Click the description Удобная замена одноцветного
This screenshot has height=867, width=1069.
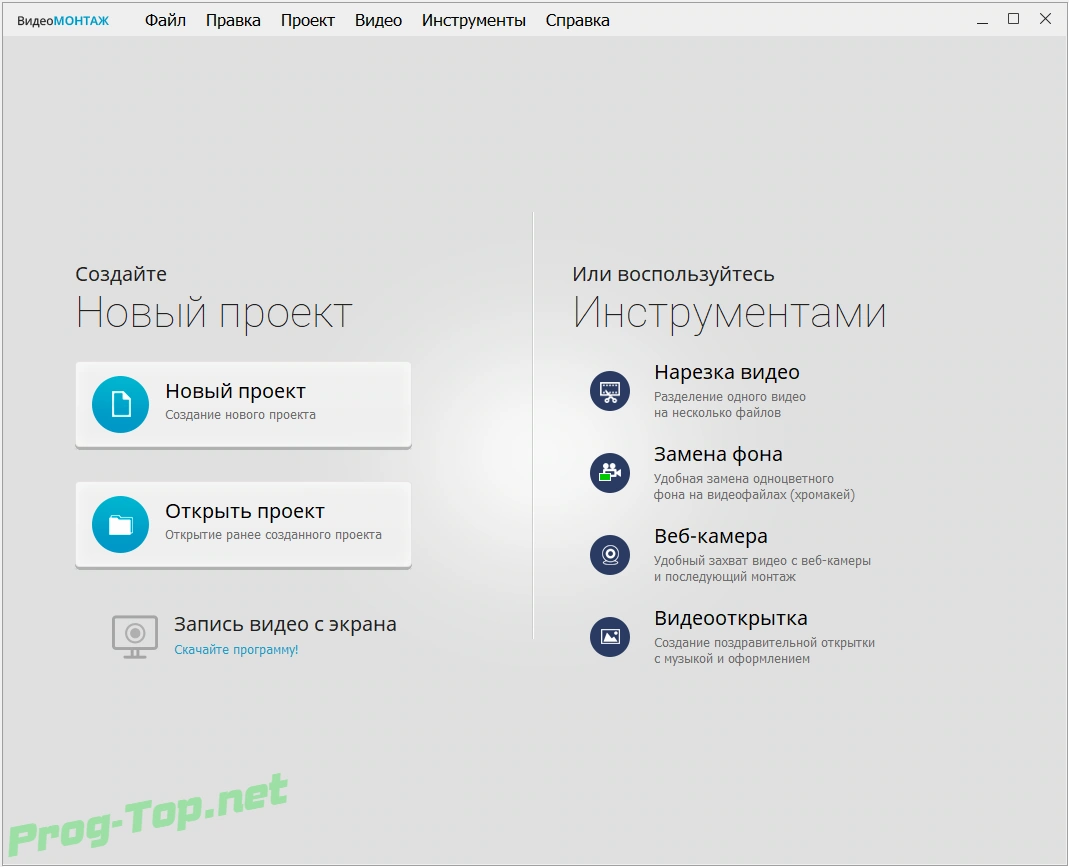[744, 478]
